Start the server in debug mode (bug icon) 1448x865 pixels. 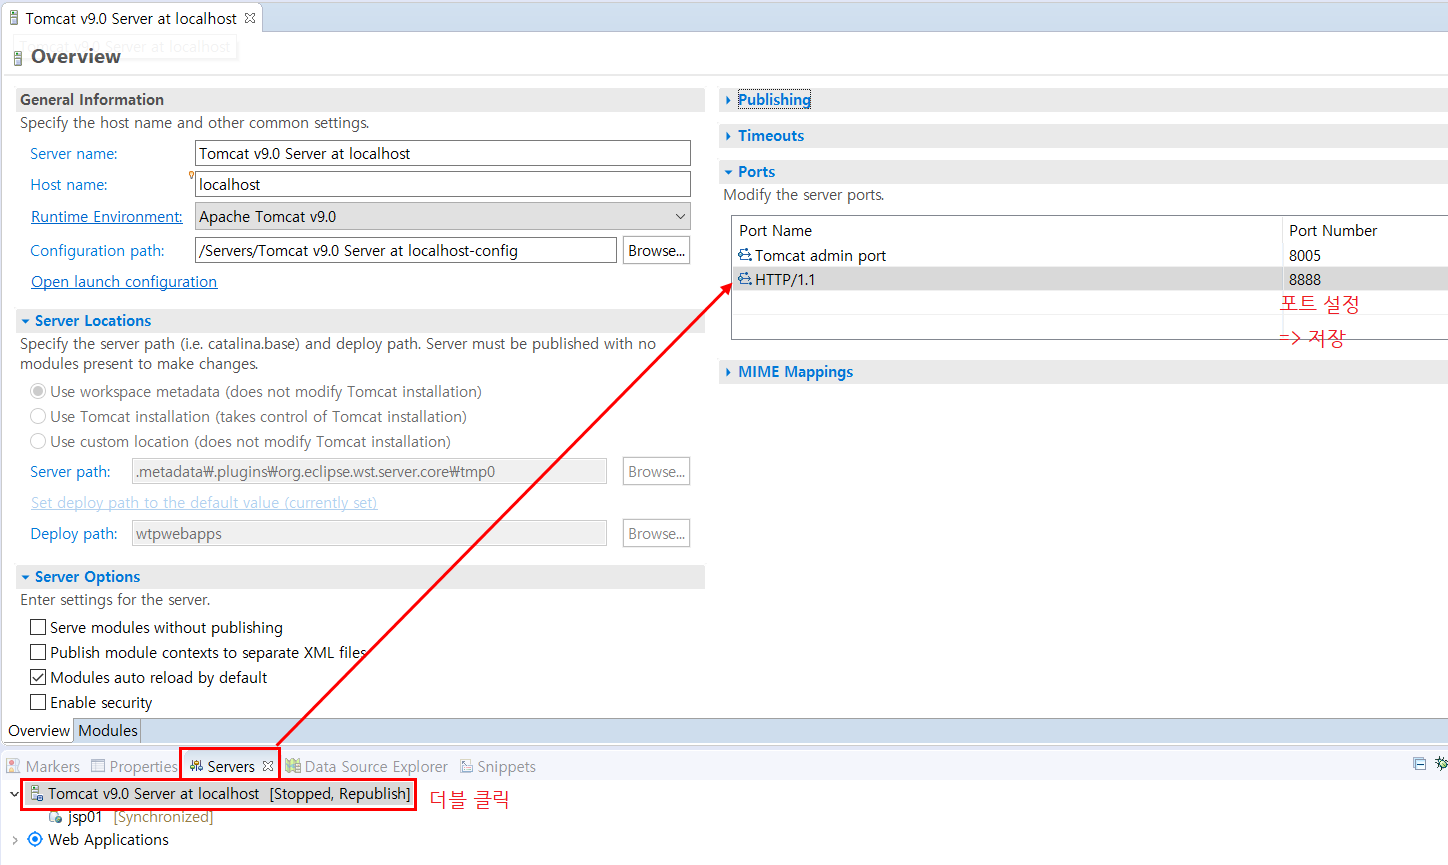[1442, 763]
